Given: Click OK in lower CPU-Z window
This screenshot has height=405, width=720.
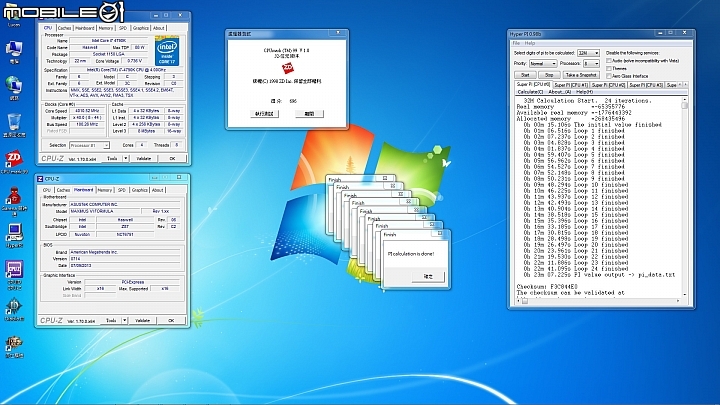Looking at the screenshot, I should pos(171,321).
